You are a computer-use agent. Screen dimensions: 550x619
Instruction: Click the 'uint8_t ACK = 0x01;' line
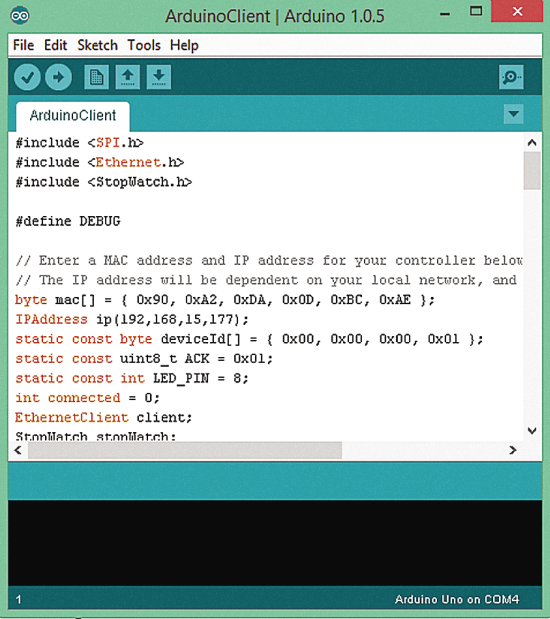point(144,359)
